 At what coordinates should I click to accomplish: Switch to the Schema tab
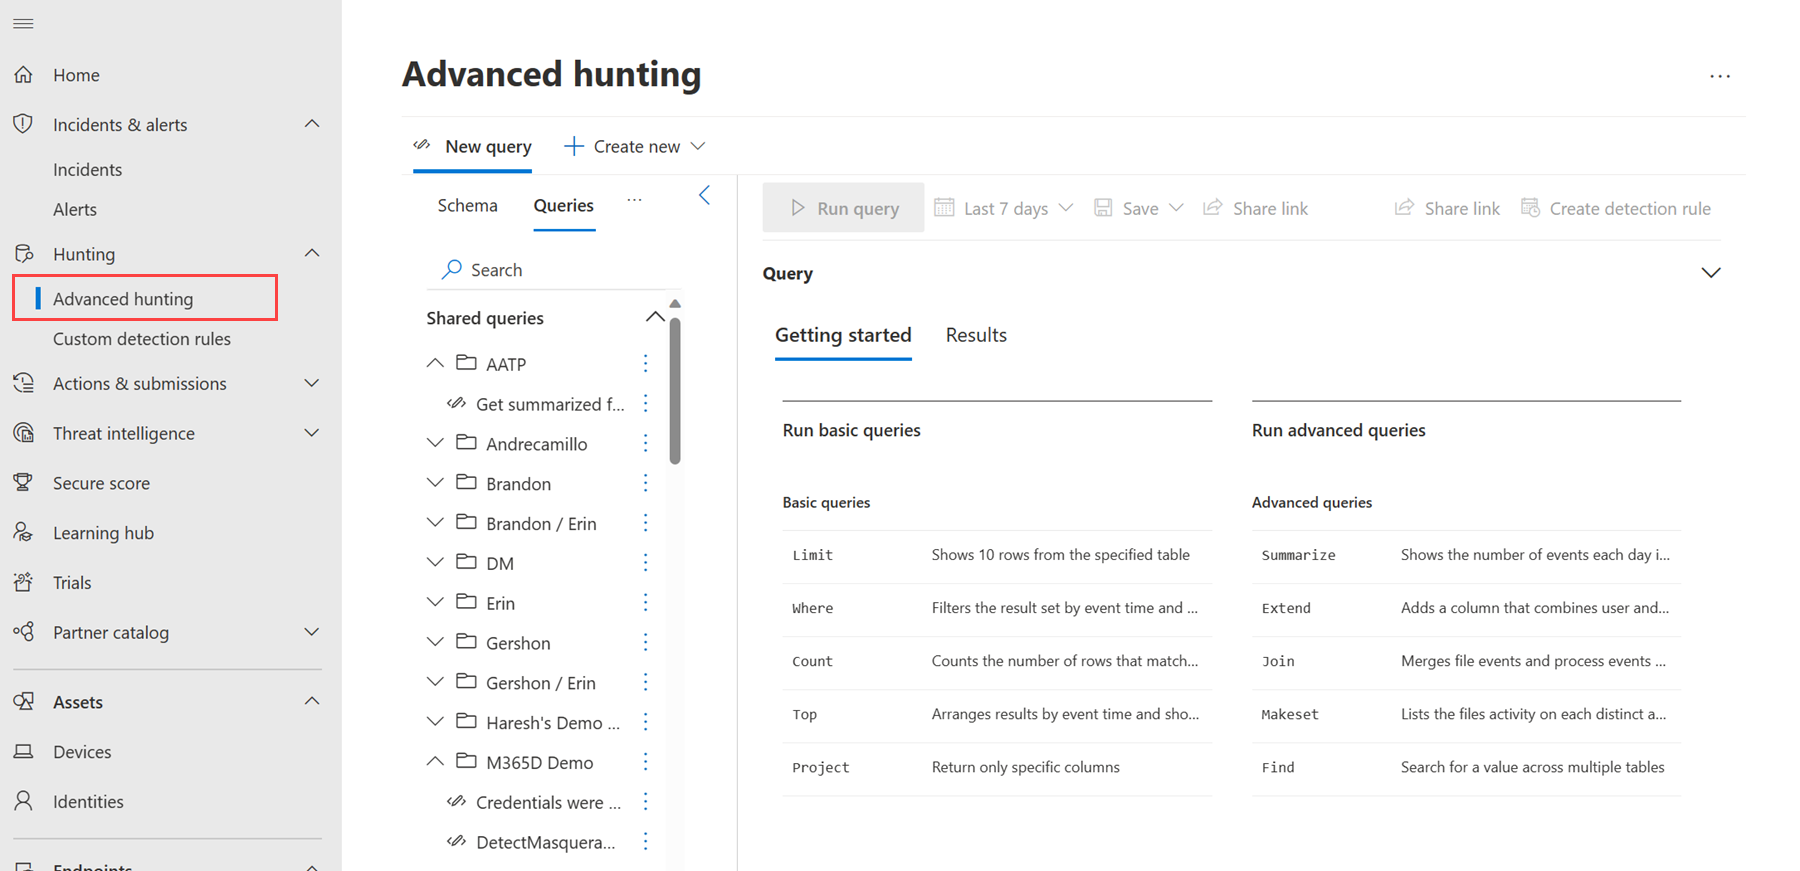(x=467, y=205)
